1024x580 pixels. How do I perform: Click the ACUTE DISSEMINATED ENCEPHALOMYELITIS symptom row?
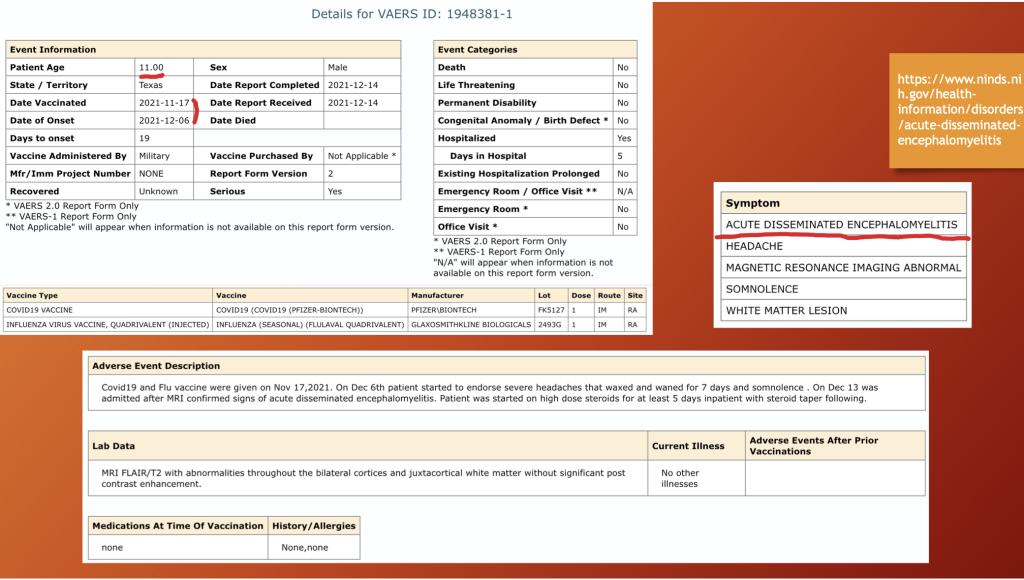pos(840,225)
